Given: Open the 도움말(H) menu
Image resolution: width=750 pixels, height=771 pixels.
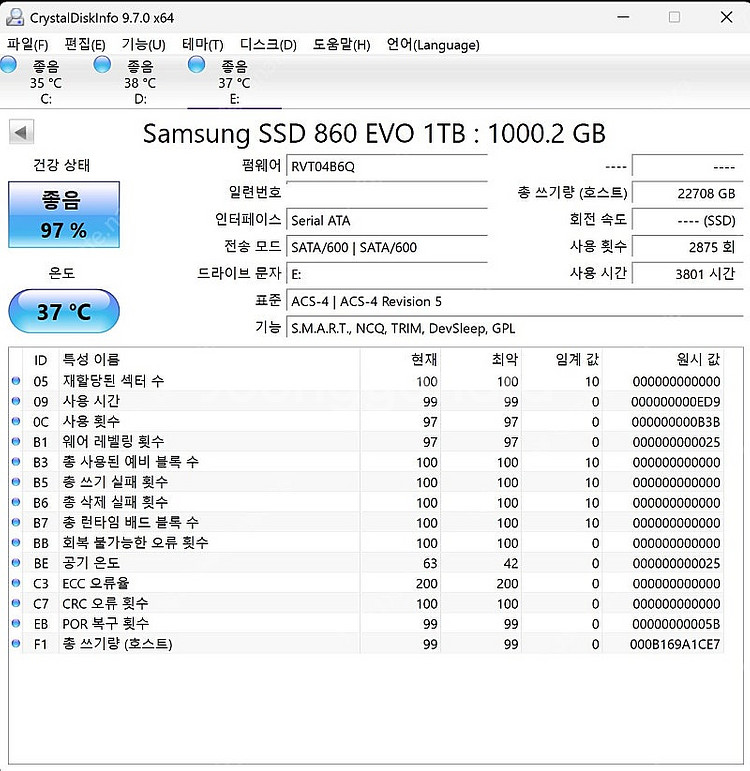Looking at the screenshot, I should click(x=341, y=45).
